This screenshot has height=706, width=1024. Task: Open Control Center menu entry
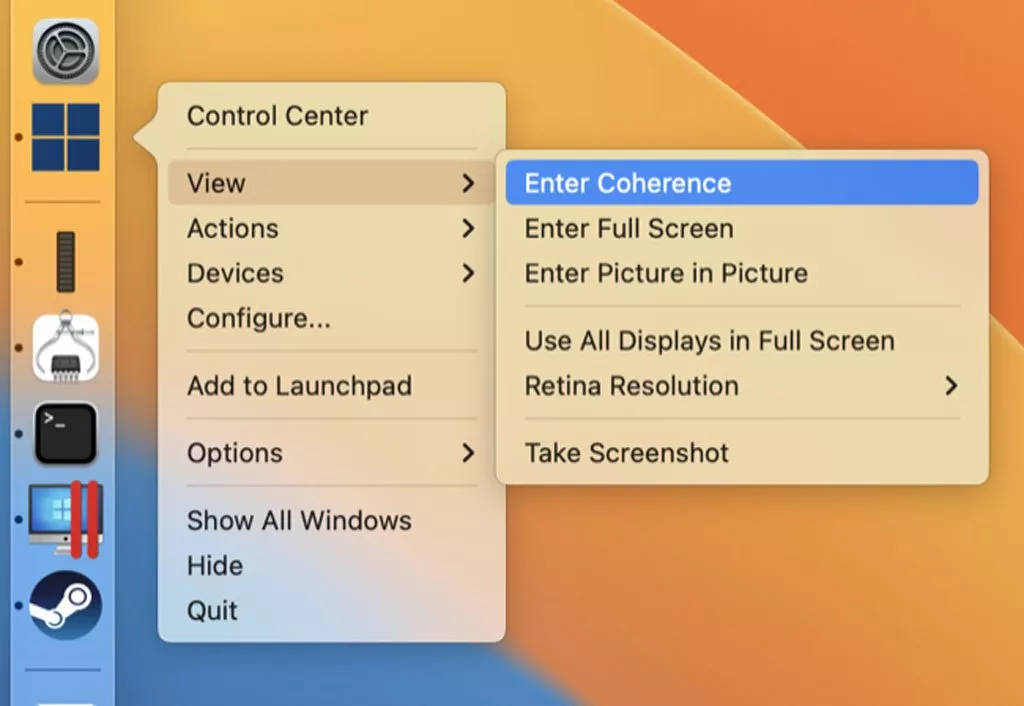point(278,116)
